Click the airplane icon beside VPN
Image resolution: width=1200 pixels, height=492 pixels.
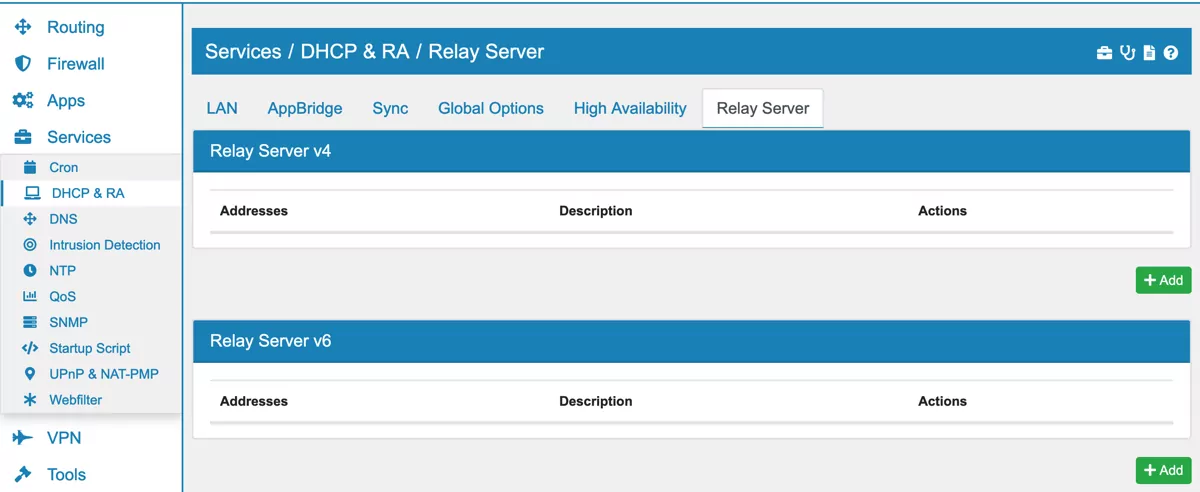[23, 438]
